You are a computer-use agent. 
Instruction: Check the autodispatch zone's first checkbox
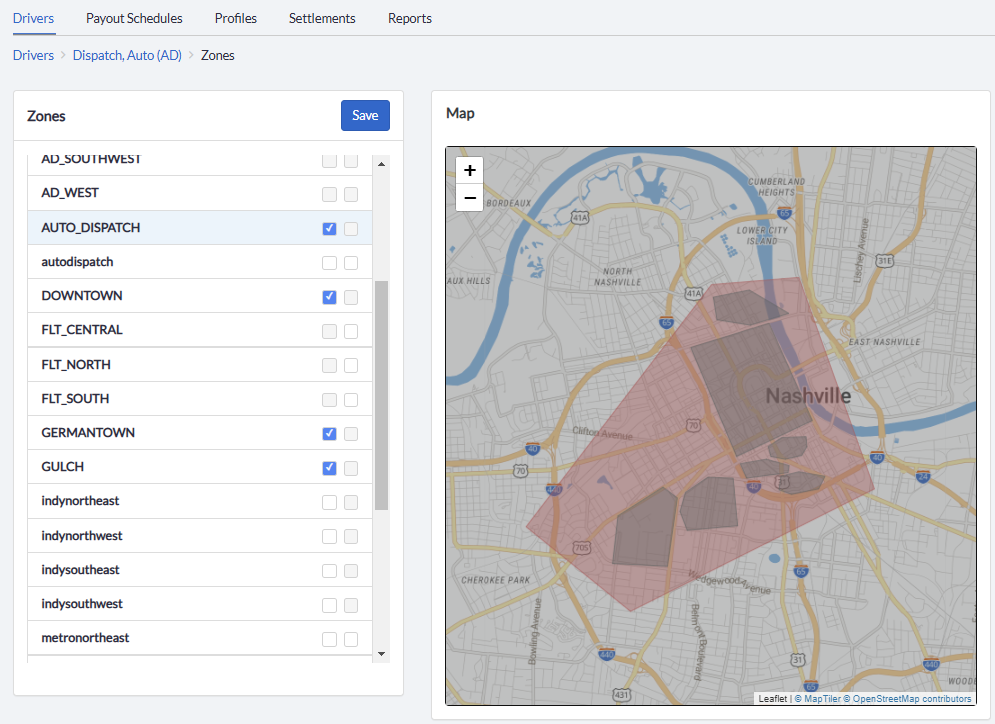(329, 262)
